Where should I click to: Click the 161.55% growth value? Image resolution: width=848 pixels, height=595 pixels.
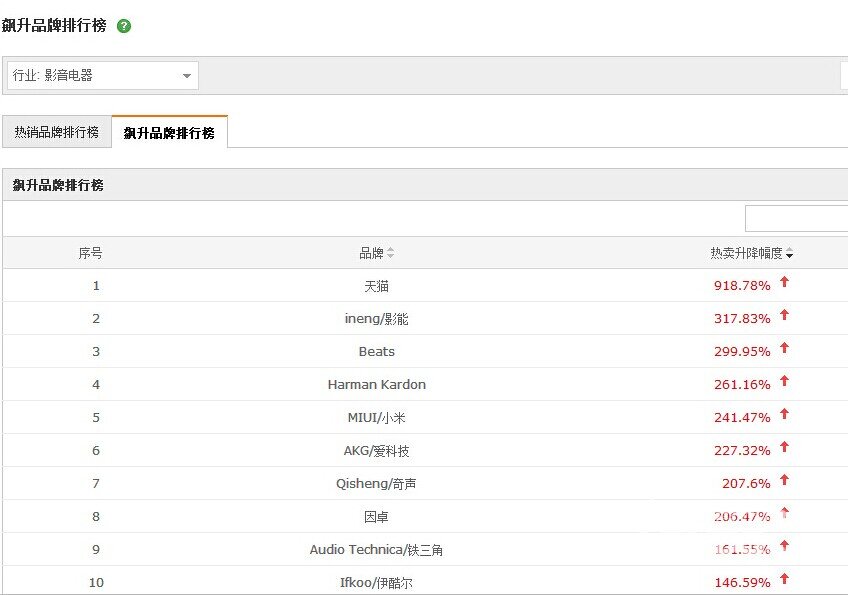742,550
